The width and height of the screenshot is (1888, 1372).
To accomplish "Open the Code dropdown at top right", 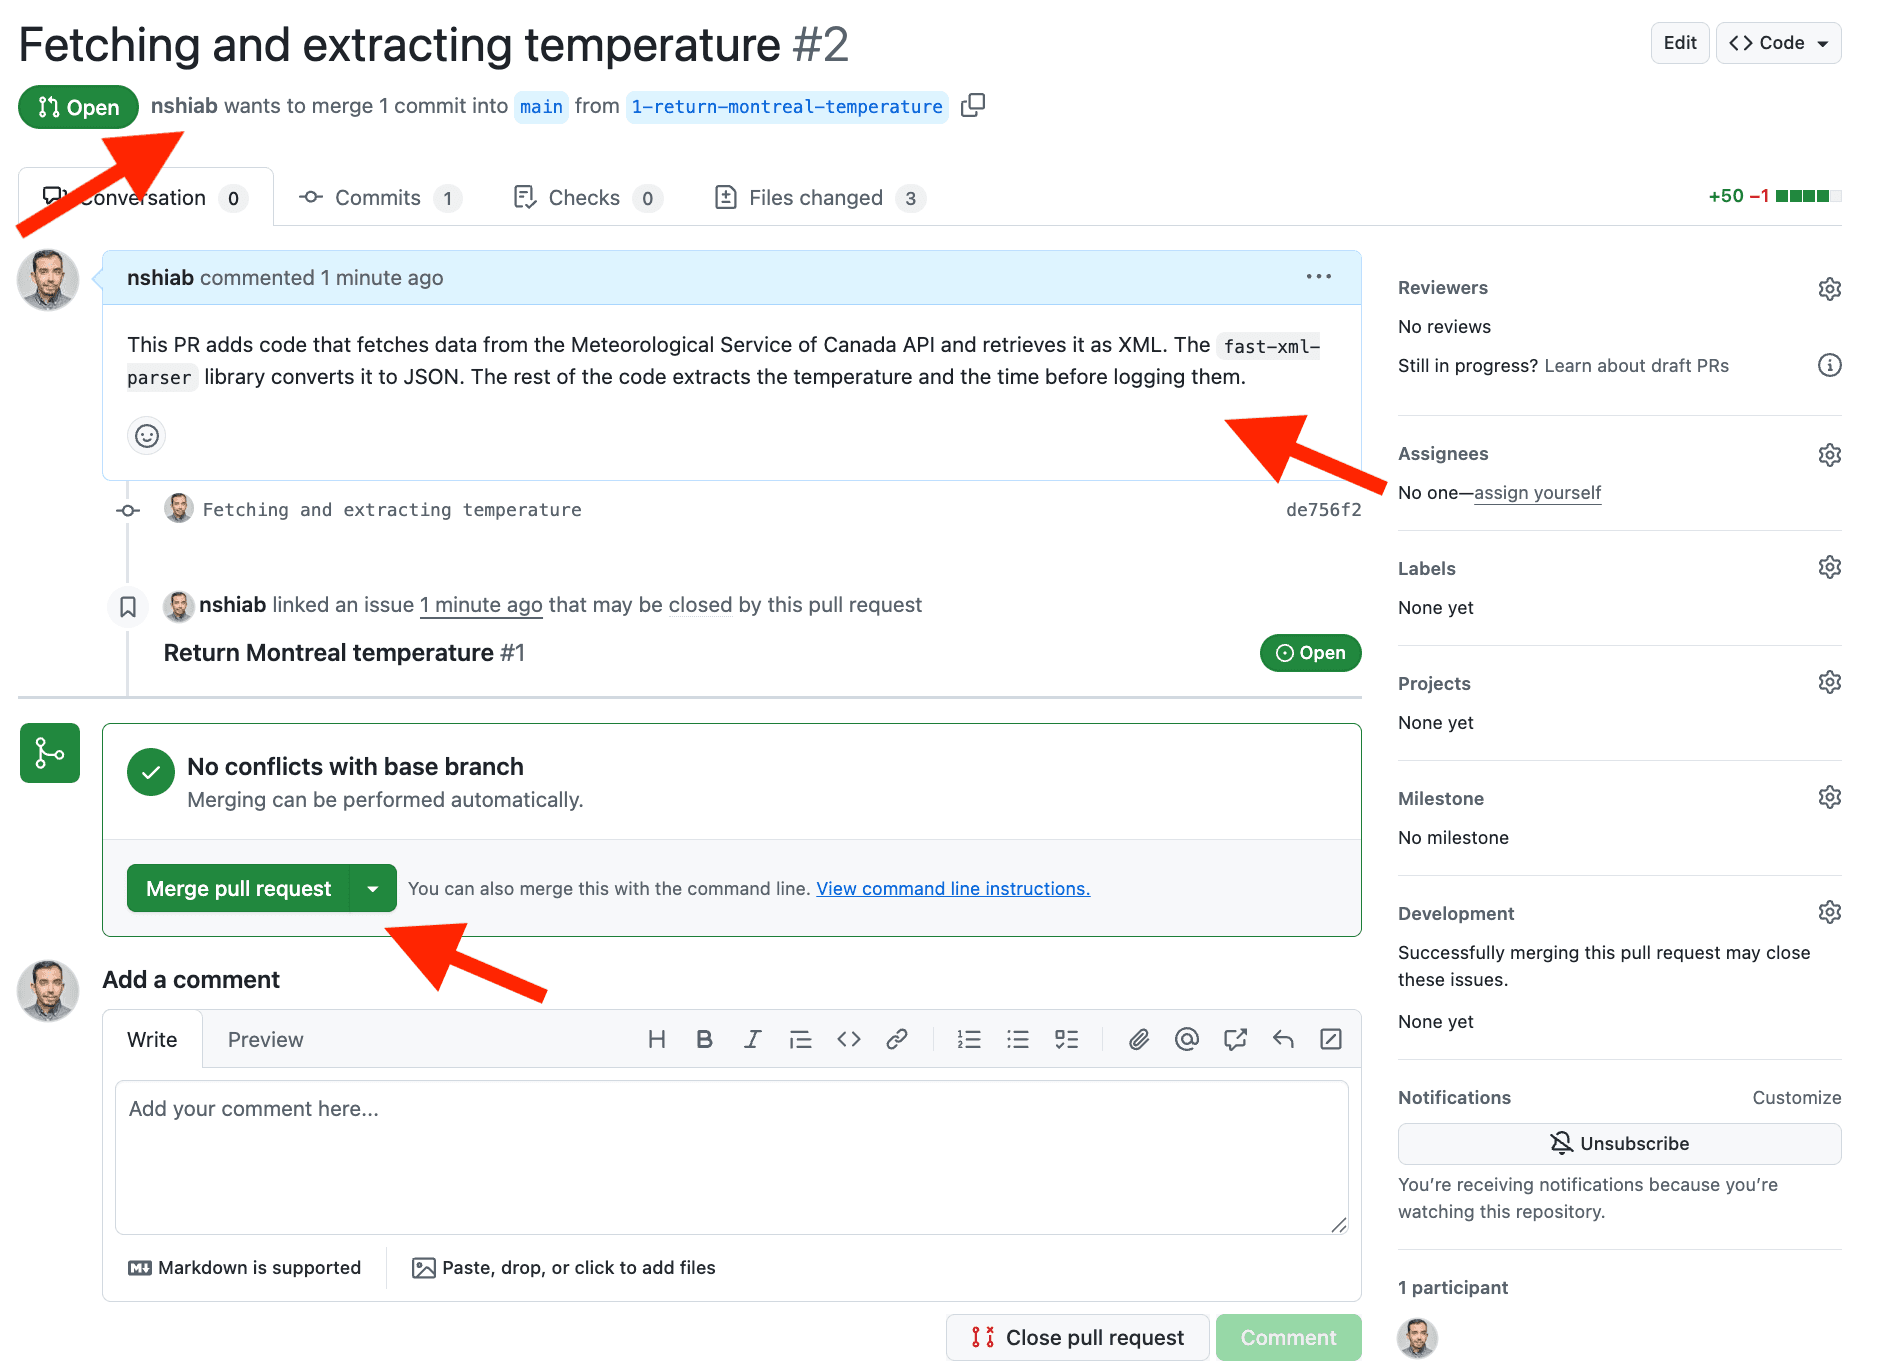I will point(1778,42).
